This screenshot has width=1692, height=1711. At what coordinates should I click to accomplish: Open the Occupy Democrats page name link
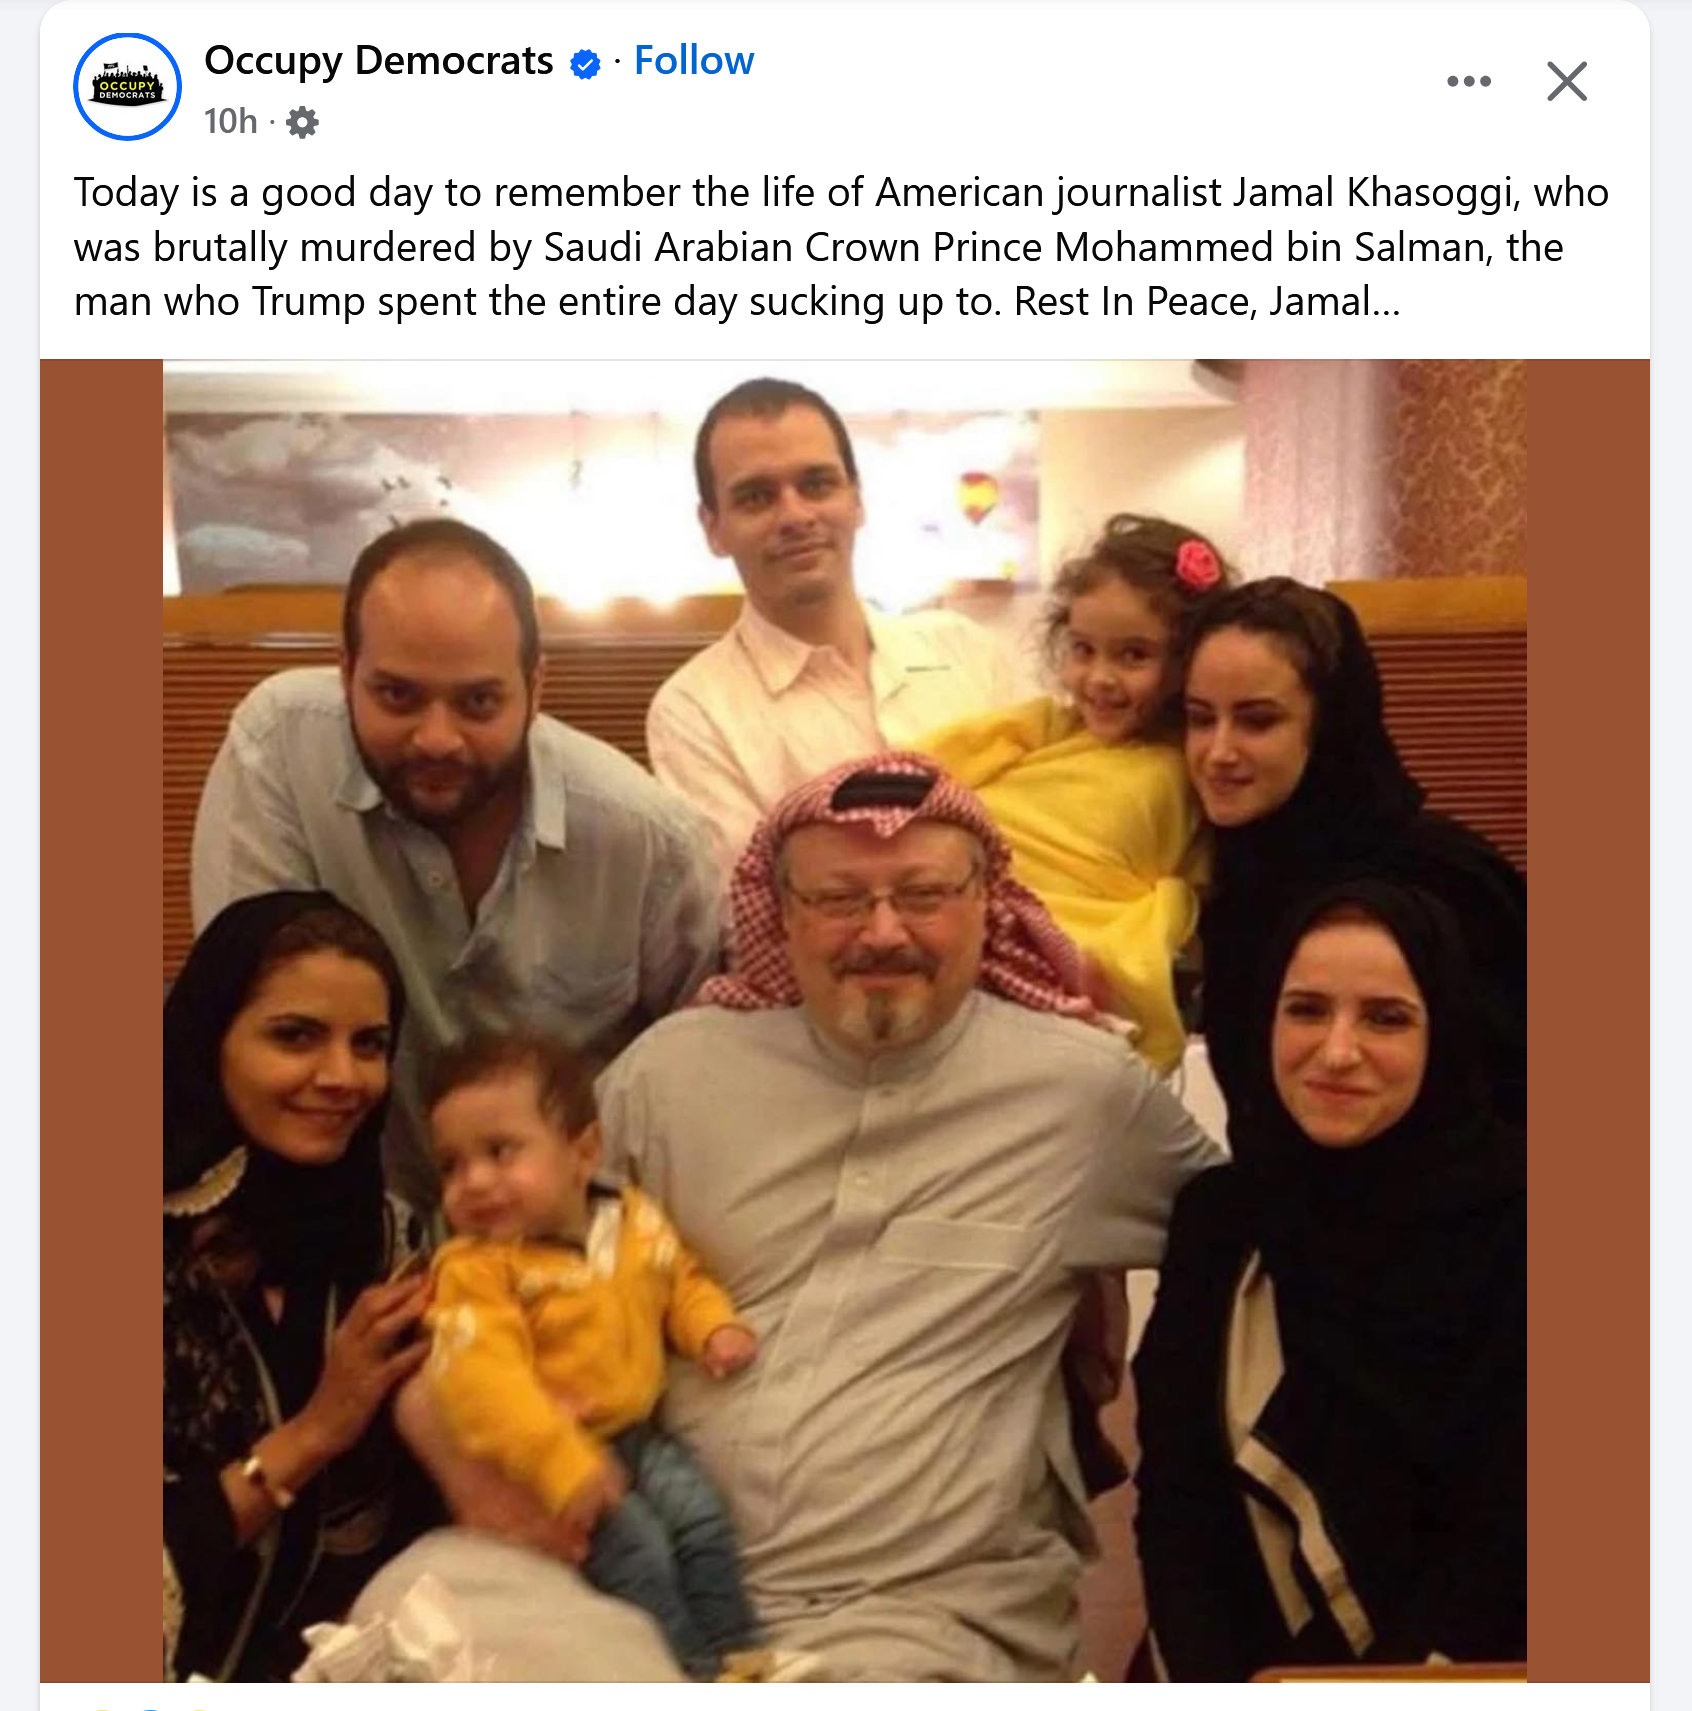[378, 61]
